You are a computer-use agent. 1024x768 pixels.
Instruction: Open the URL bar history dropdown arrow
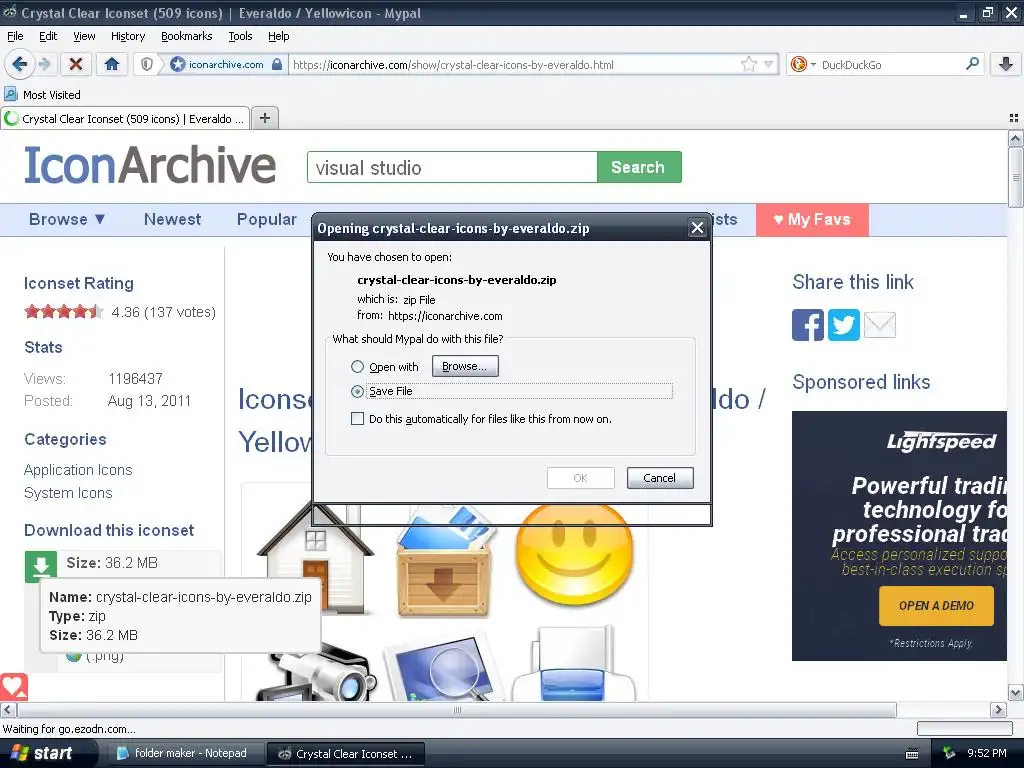click(769, 64)
